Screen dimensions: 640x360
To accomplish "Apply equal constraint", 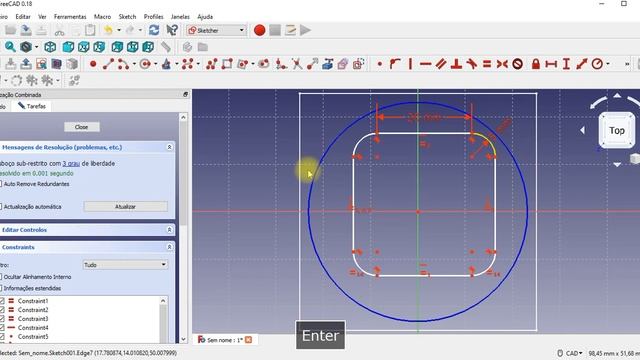I will [487, 64].
